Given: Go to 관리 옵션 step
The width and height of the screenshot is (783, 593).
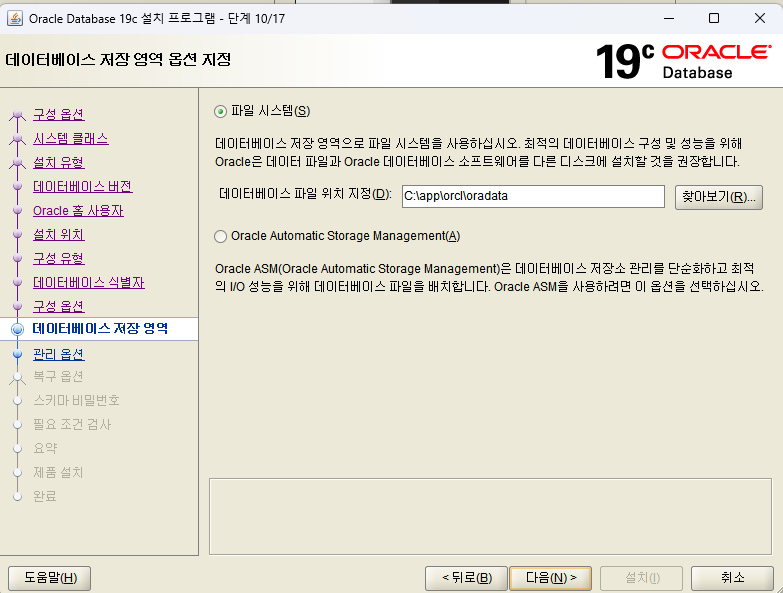Looking at the screenshot, I should point(58,354).
